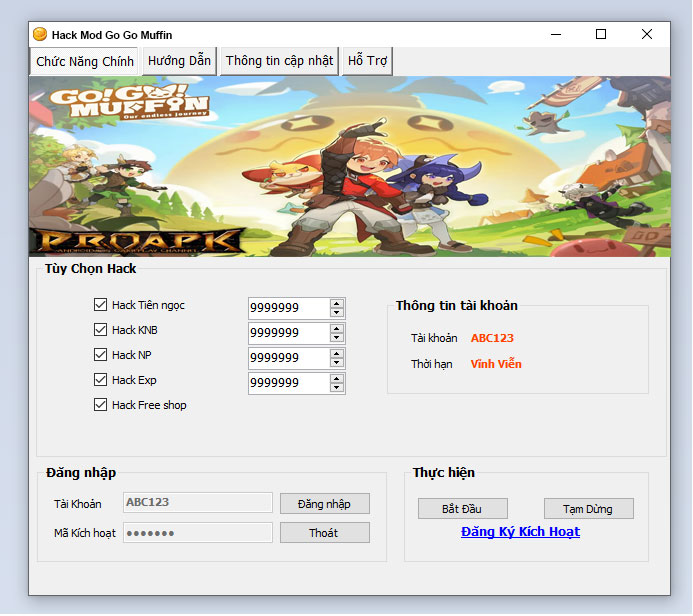Uncheck the Hack Free shop option
The height and width of the screenshot is (616, 693).
point(100,405)
